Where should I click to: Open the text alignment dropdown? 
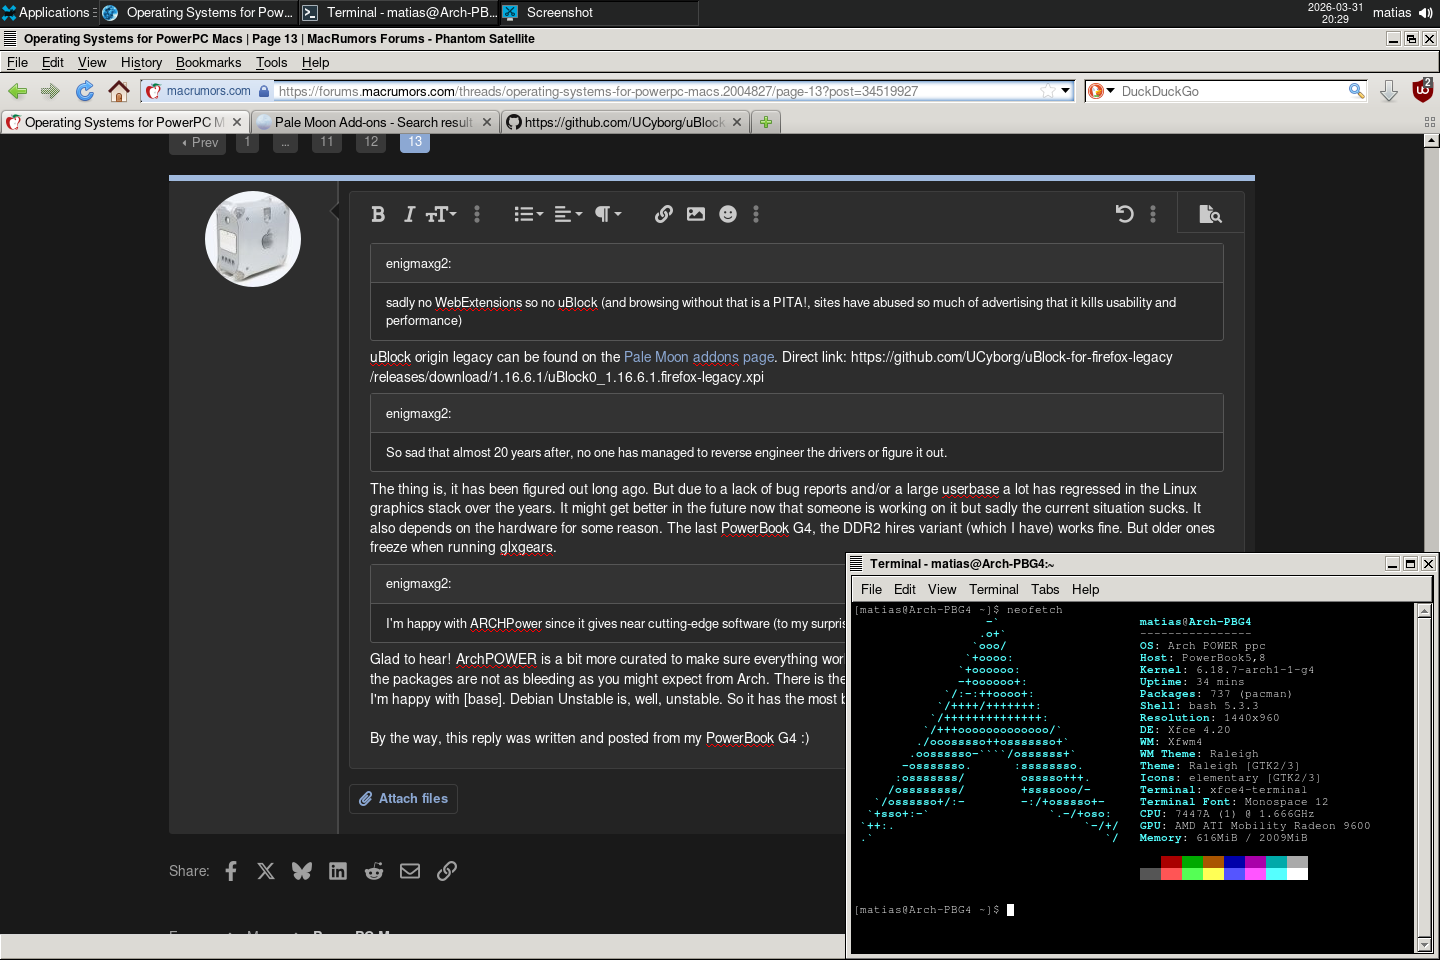[568, 214]
